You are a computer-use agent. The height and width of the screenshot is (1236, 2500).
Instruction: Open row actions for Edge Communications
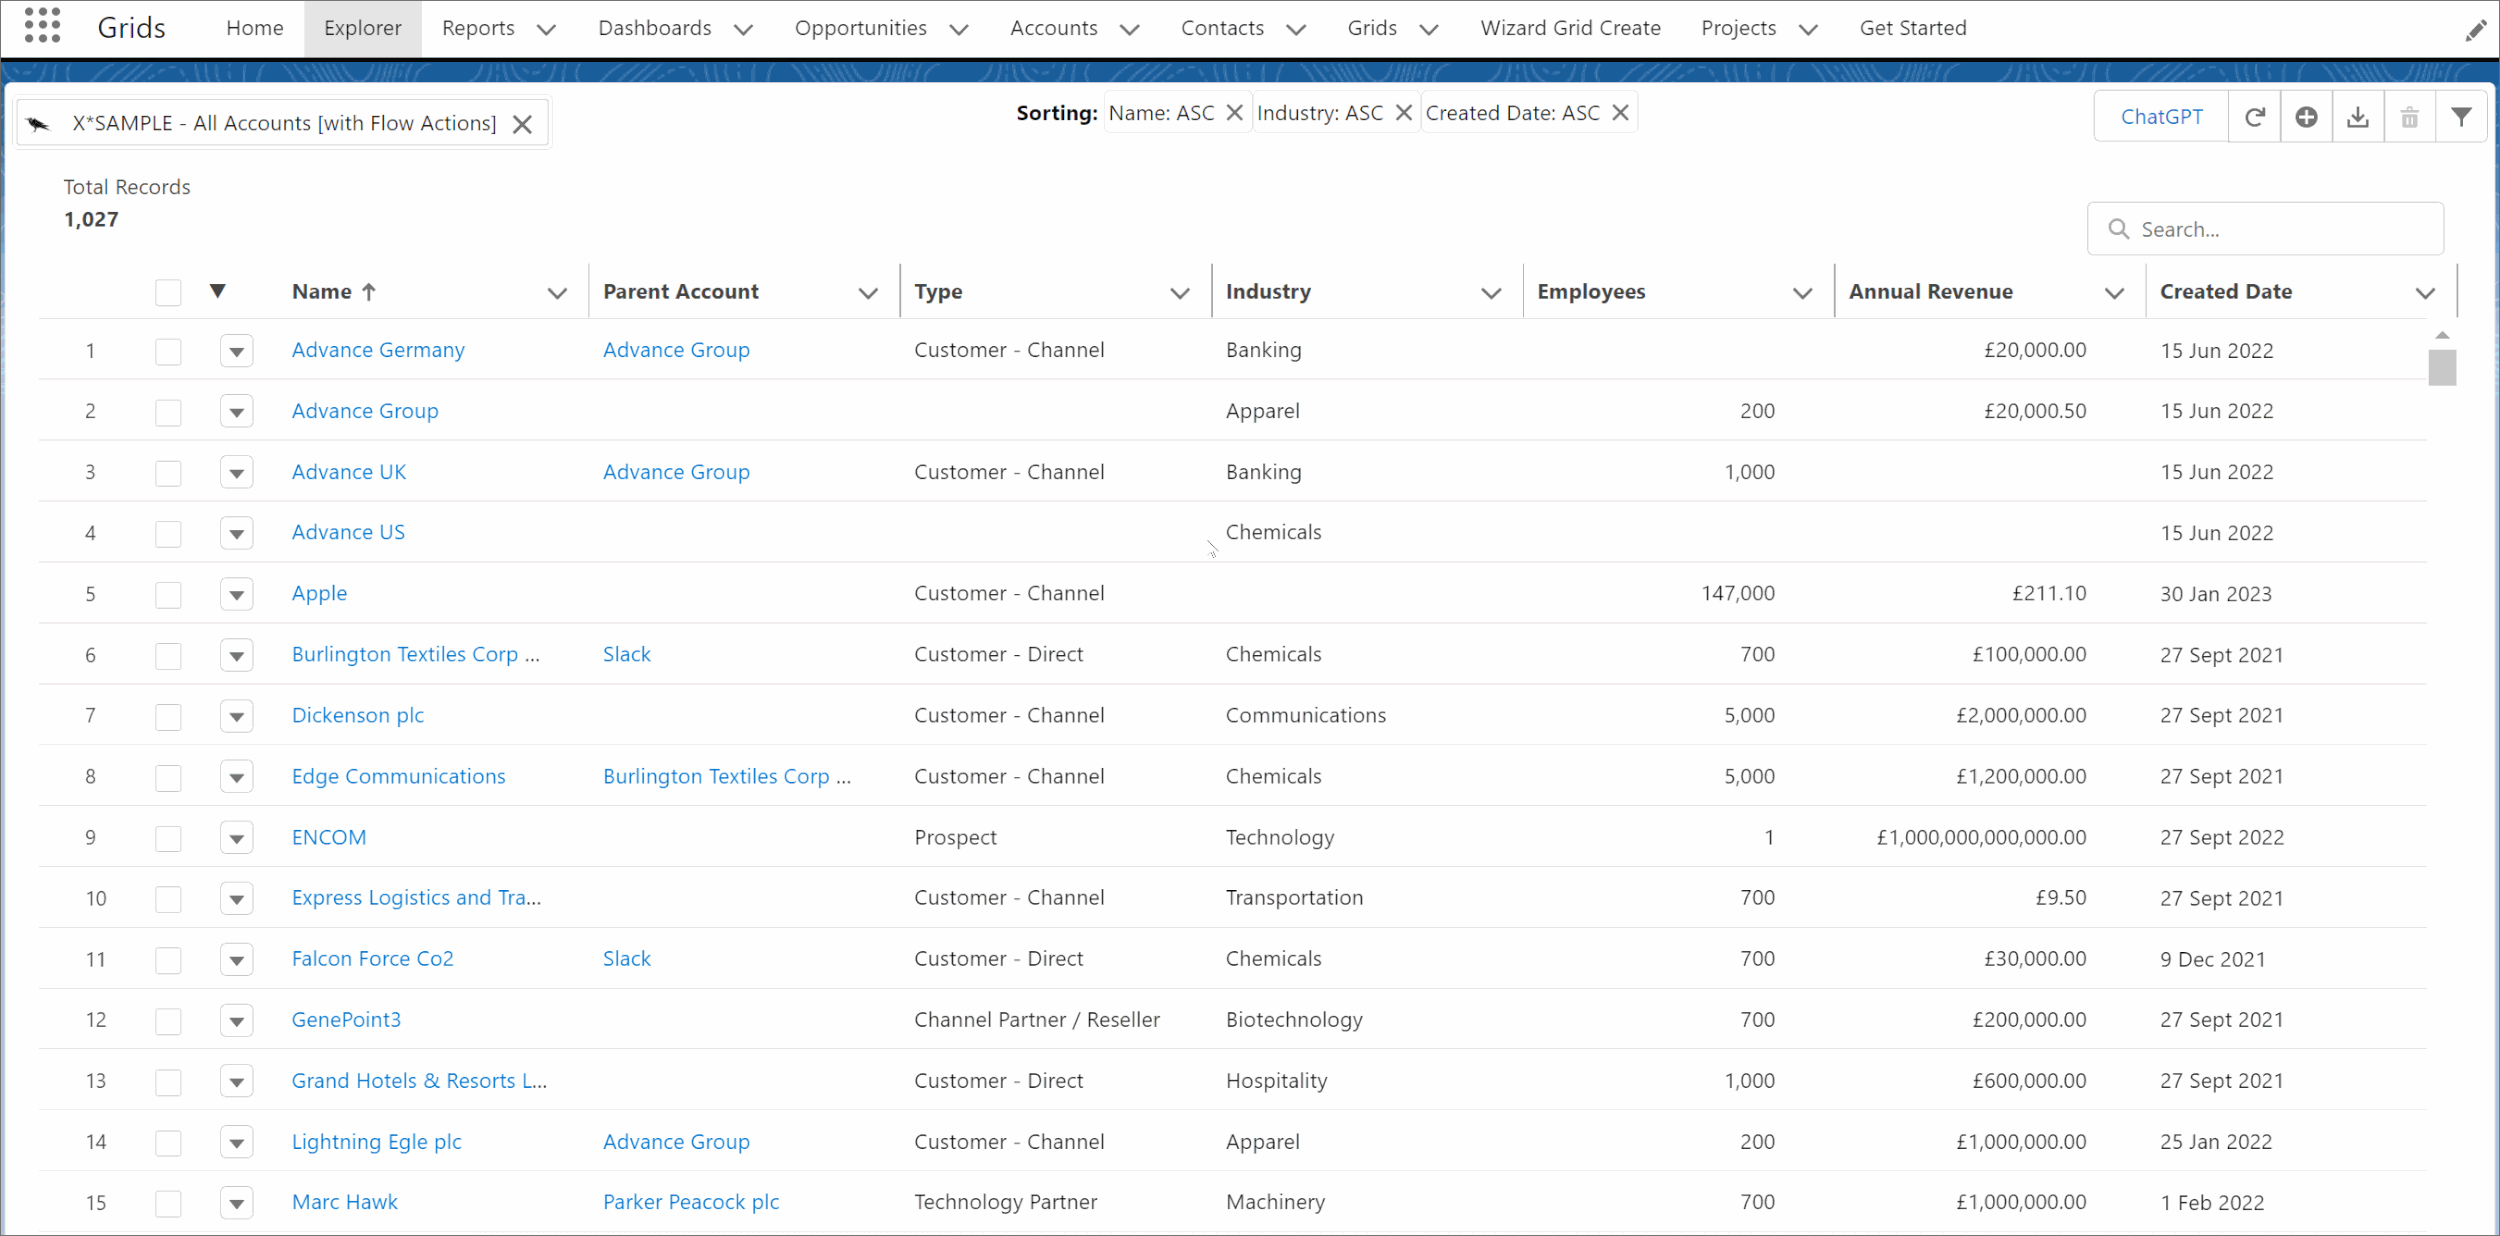click(236, 777)
